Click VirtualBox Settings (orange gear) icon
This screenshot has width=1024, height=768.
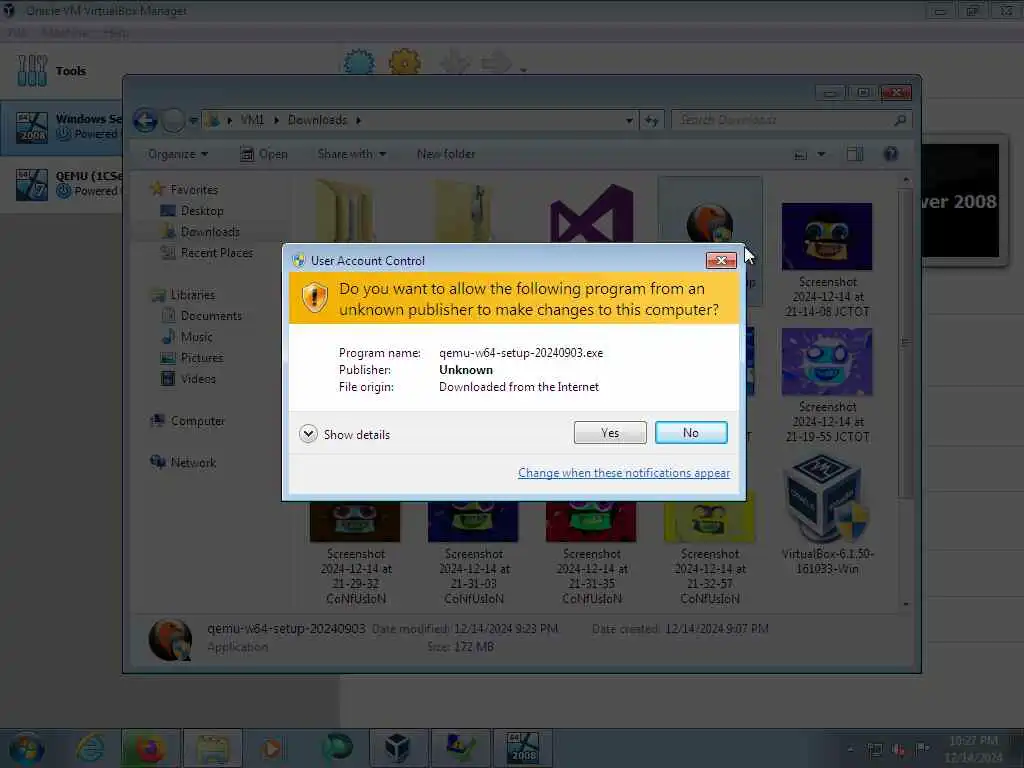(x=405, y=63)
